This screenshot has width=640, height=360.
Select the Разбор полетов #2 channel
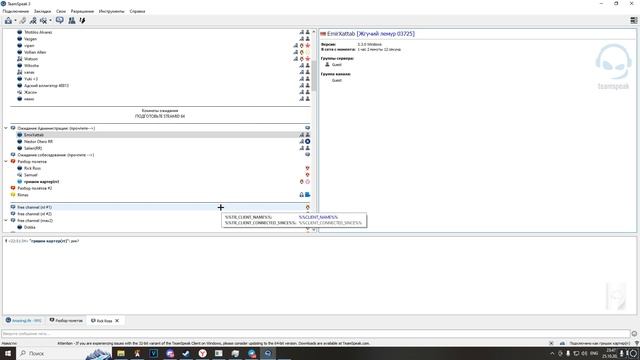coord(35,189)
